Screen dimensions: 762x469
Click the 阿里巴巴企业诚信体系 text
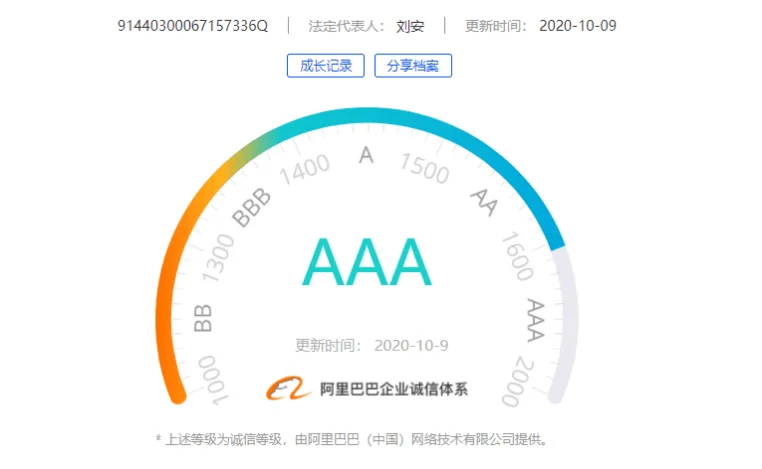394,389
